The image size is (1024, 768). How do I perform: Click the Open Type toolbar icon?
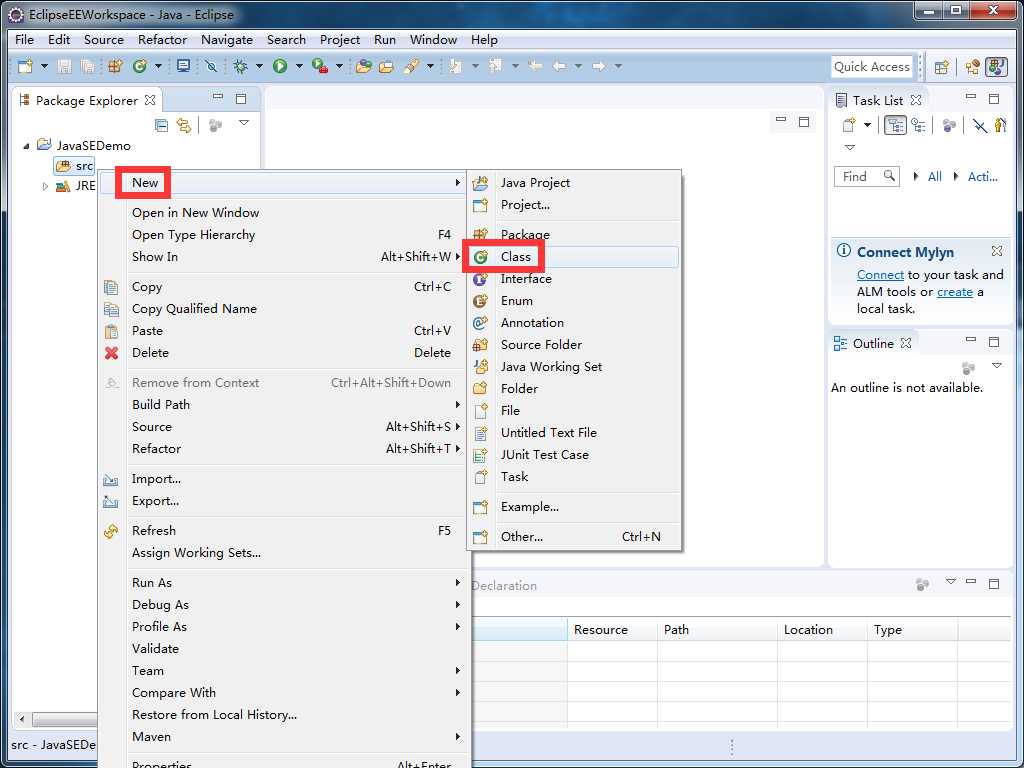point(364,66)
